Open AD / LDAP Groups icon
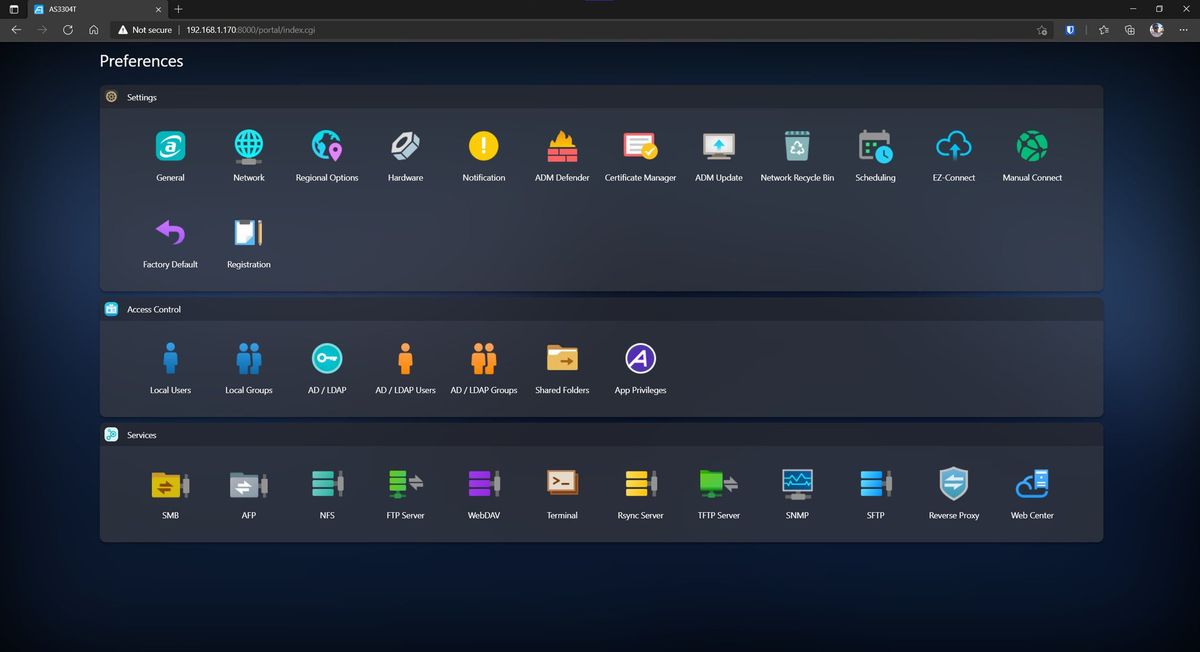Screen dimensions: 1200x652 pyautogui.click(x=484, y=358)
